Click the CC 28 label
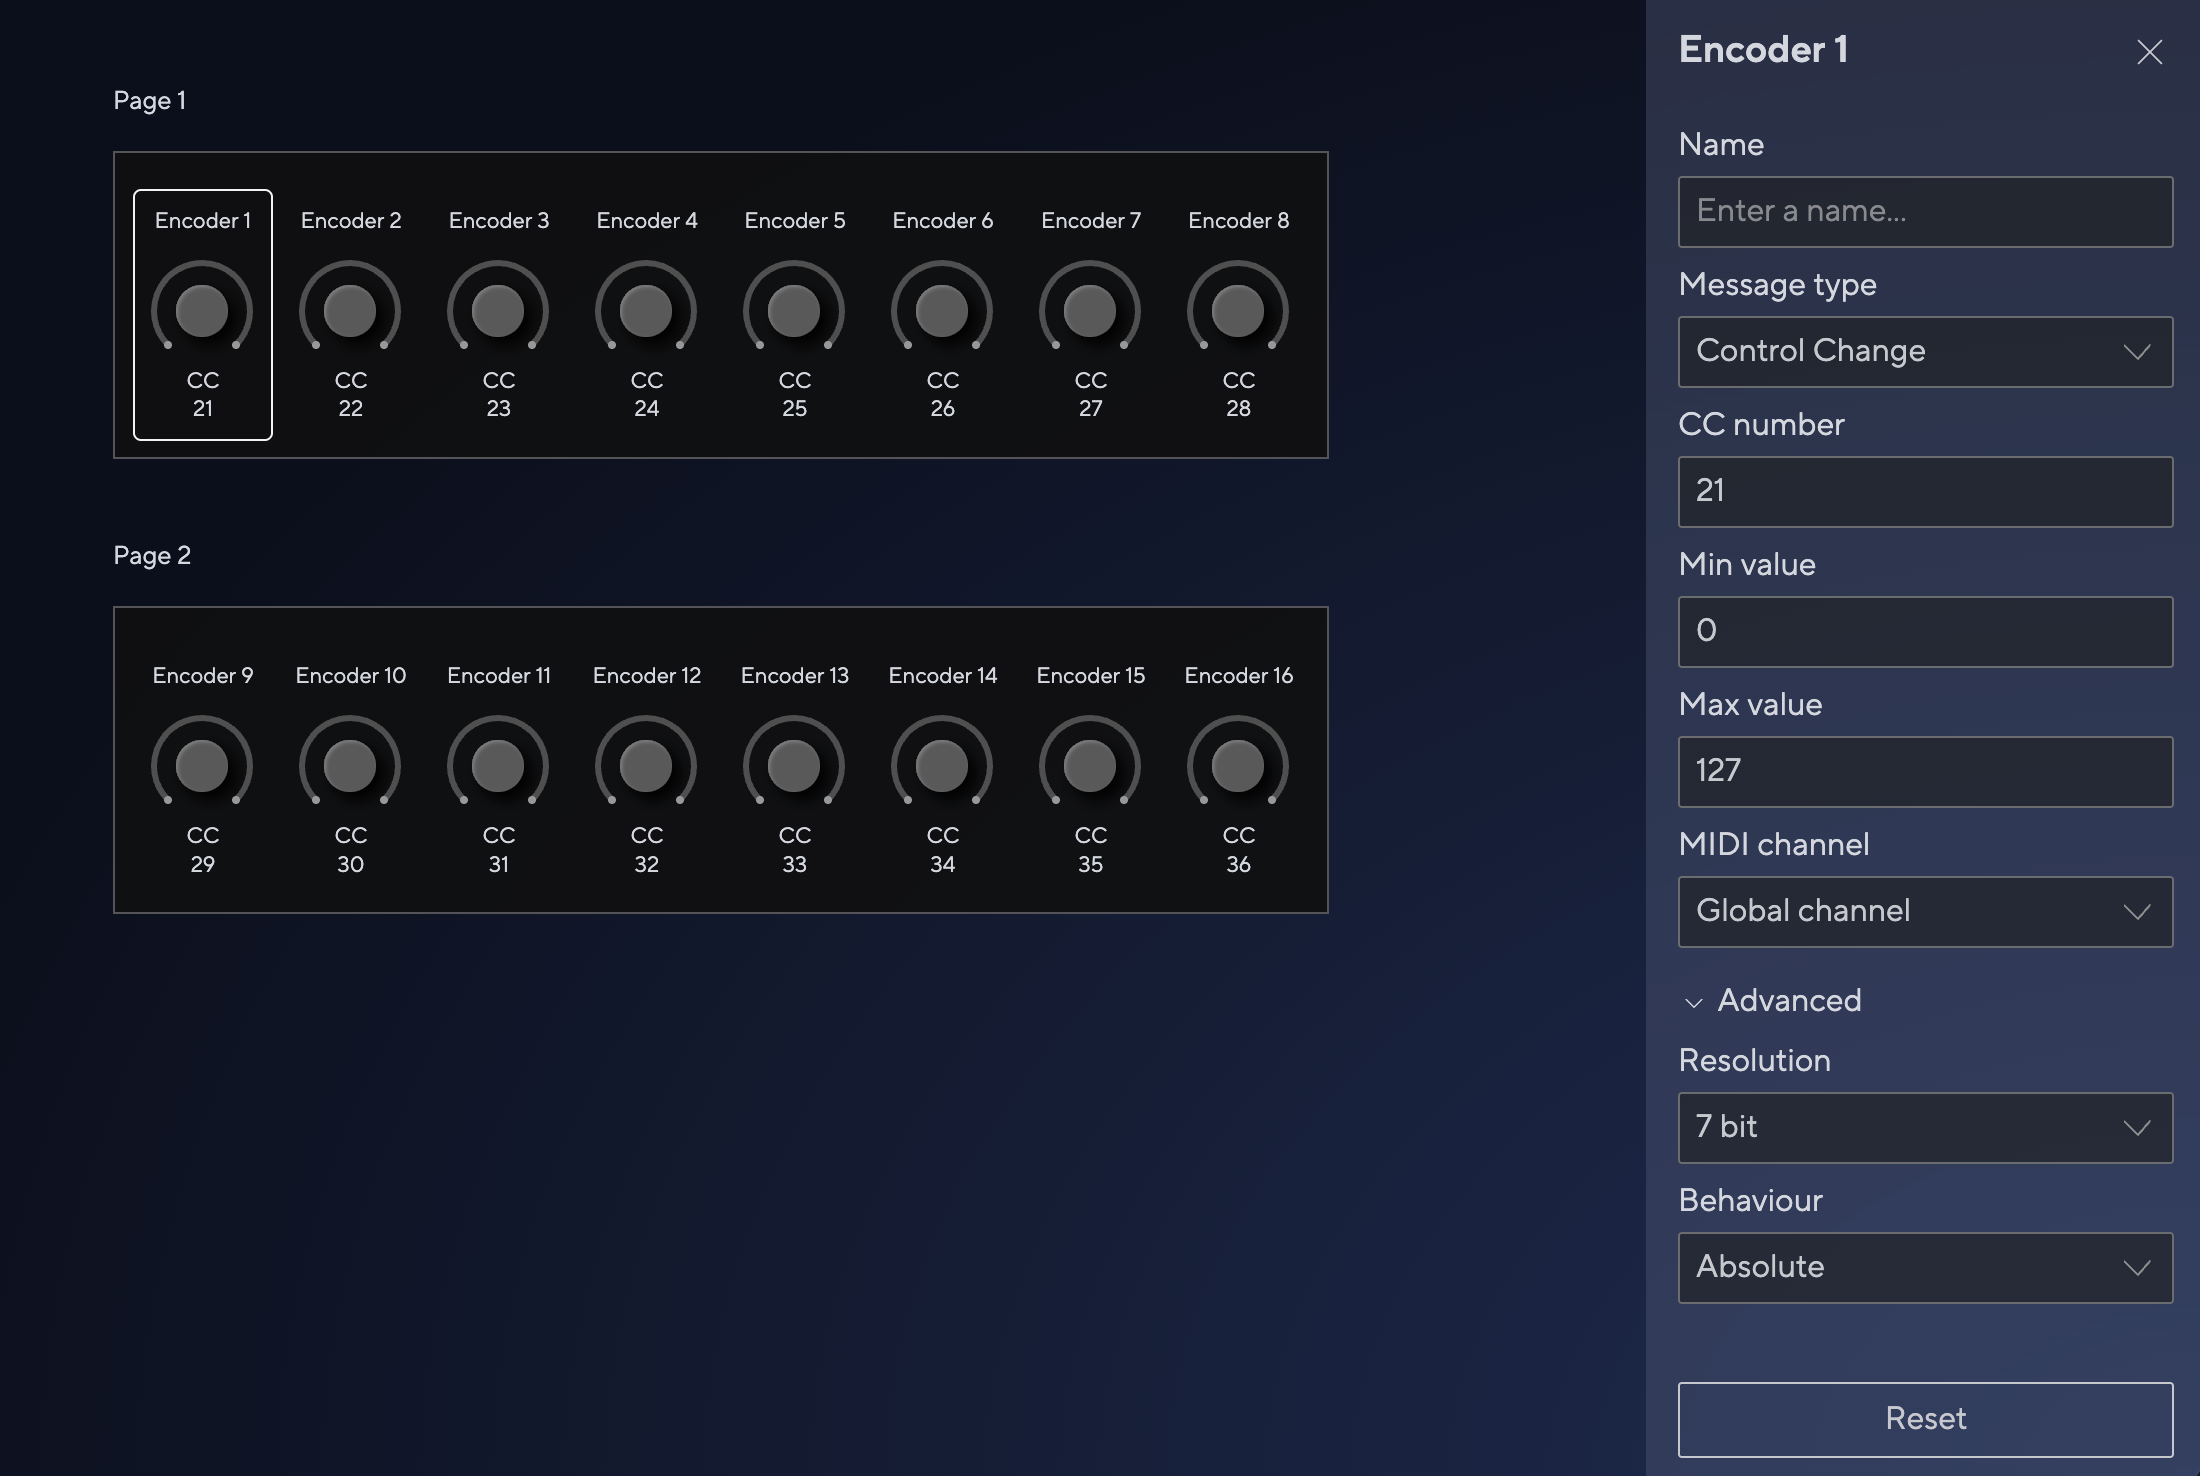The image size is (2200, 1476). pyautogui.click(x=1238, y=394)
